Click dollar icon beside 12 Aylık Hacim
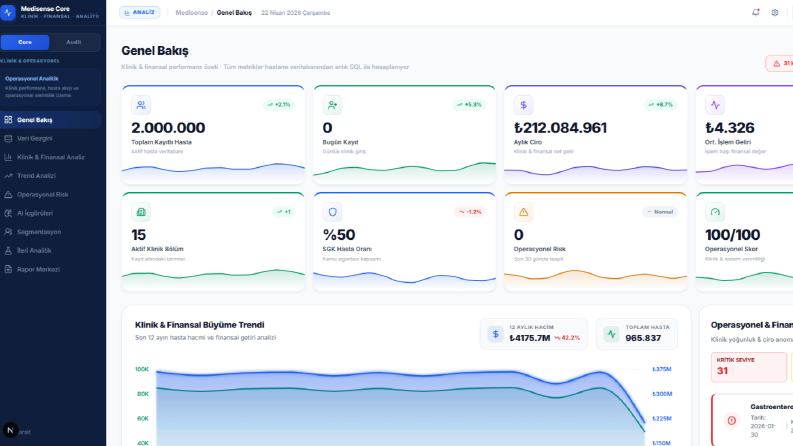The height and width of the screenshot is (446, 793). pos(496,334)
